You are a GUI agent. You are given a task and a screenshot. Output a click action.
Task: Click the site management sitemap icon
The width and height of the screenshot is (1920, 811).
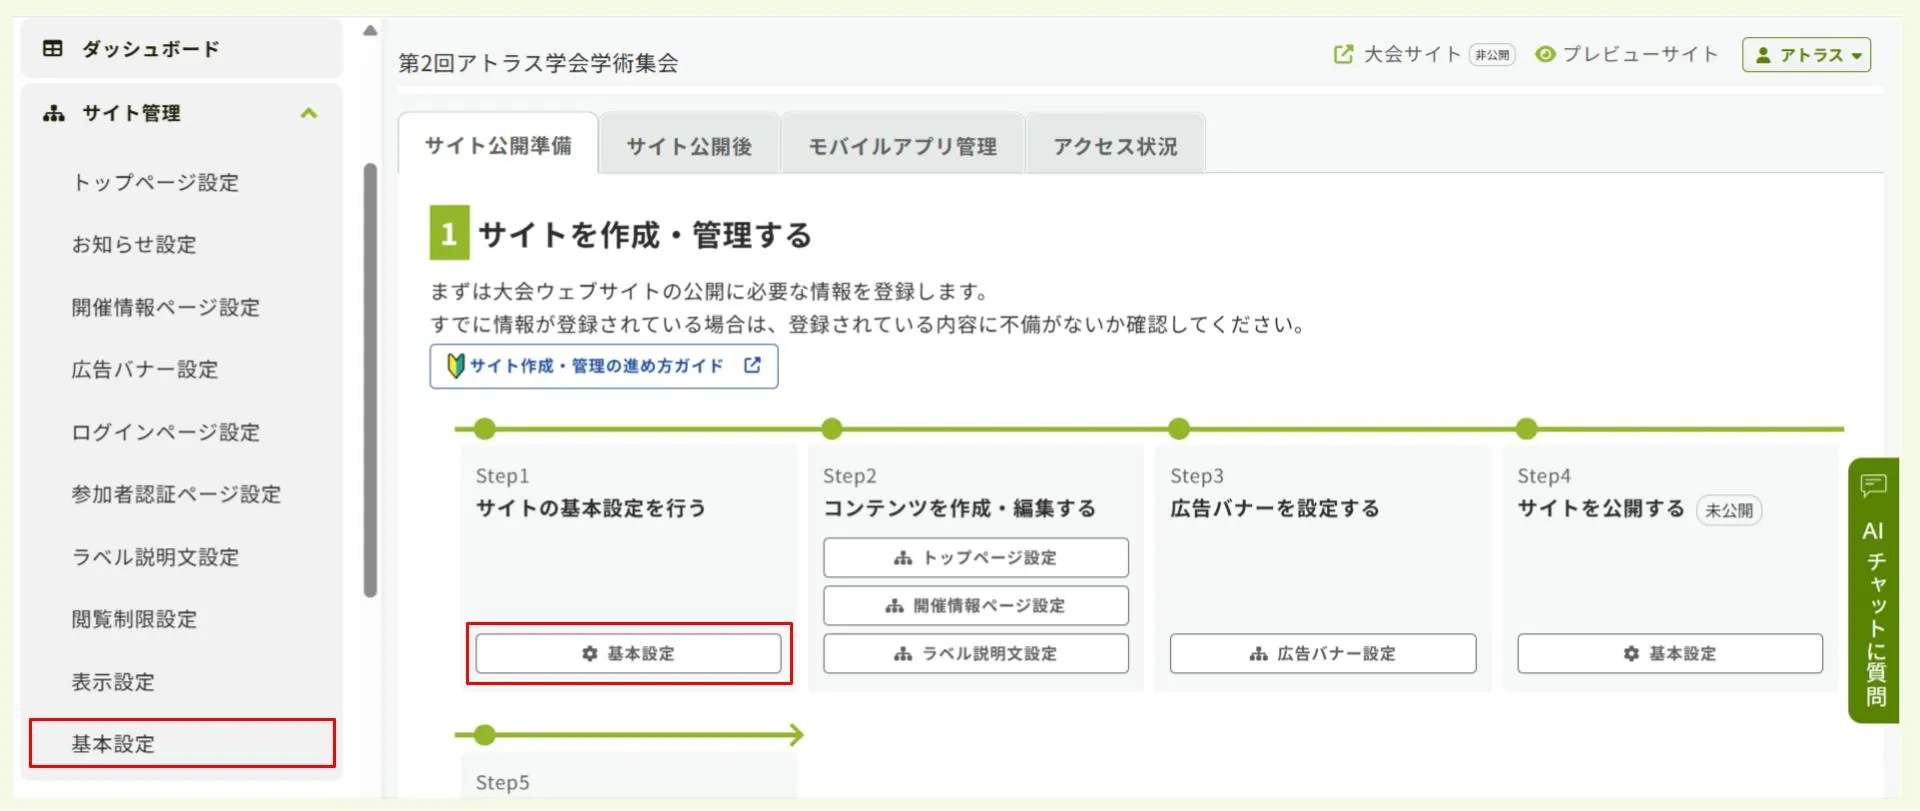(x=53, y=113)
